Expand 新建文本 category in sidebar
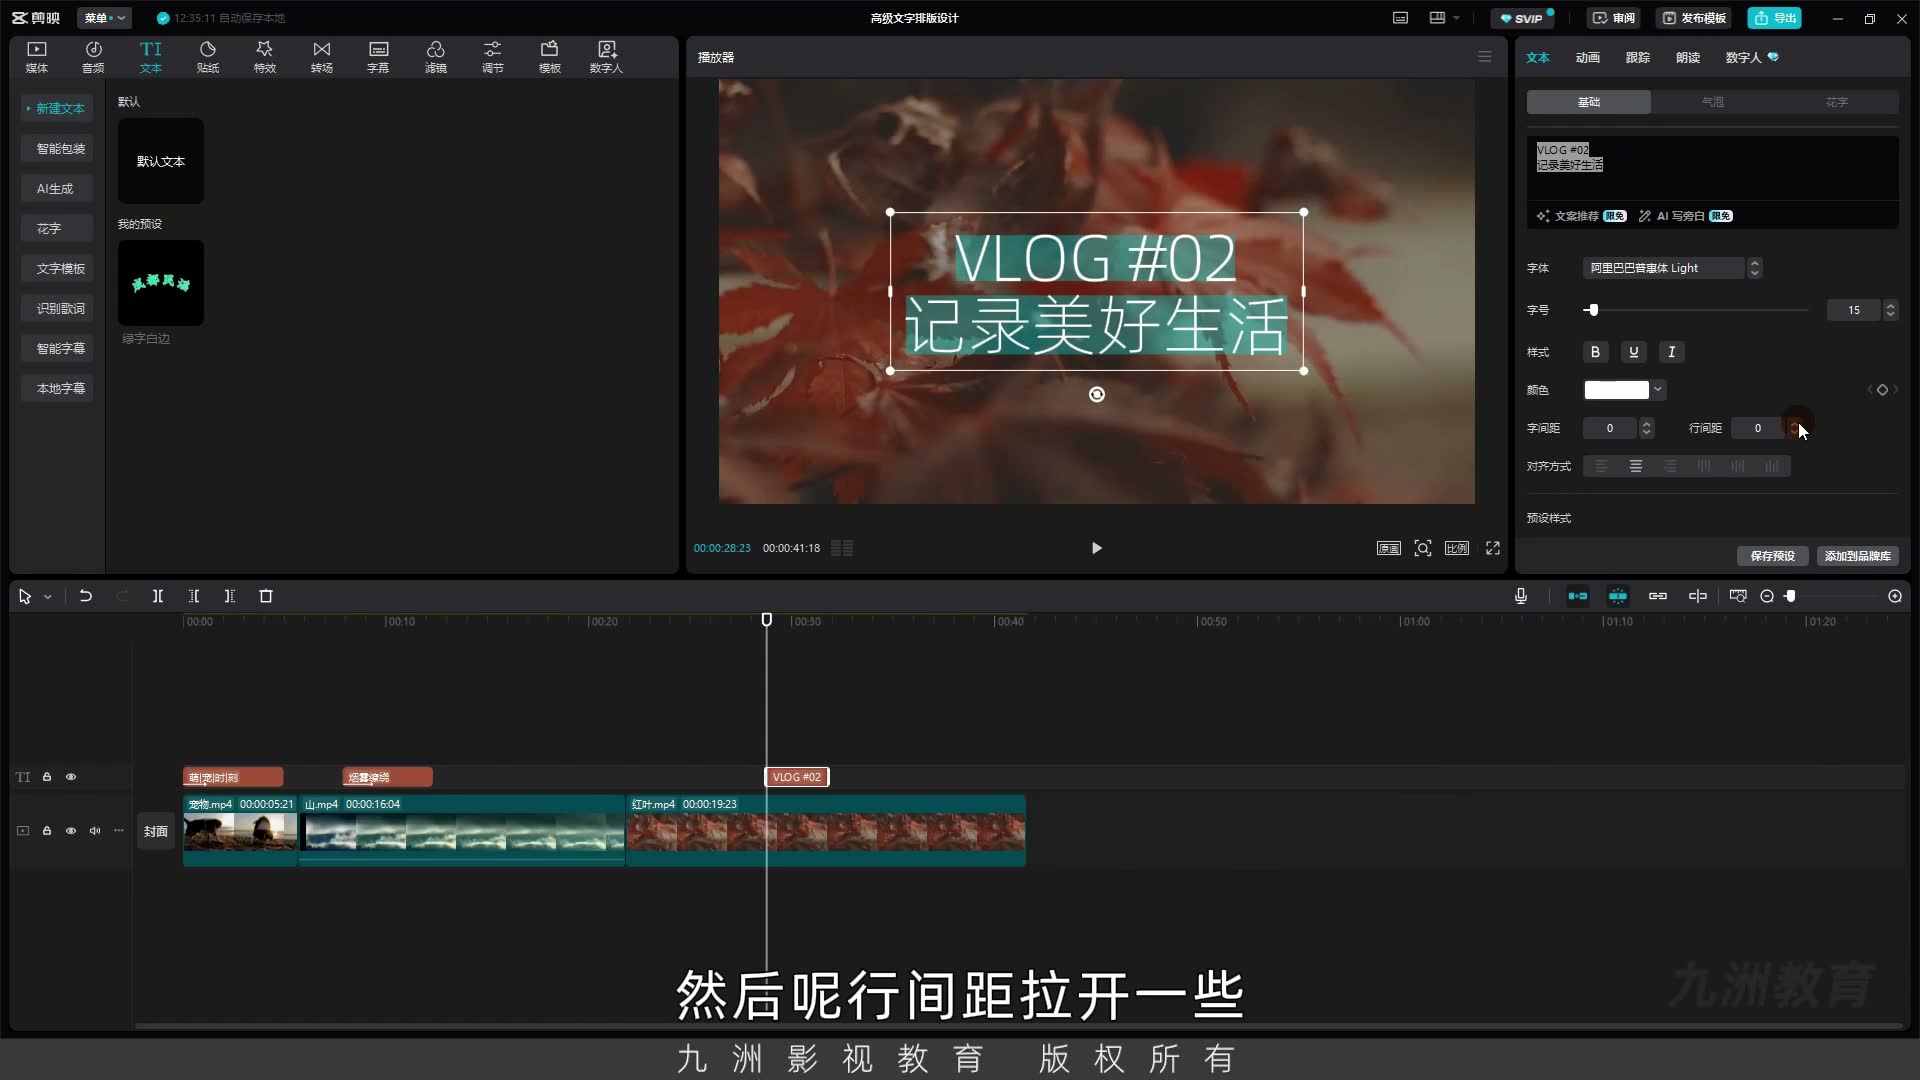Image resolution: width=1920 pixels, height=1080 pixels. [57, 108]
